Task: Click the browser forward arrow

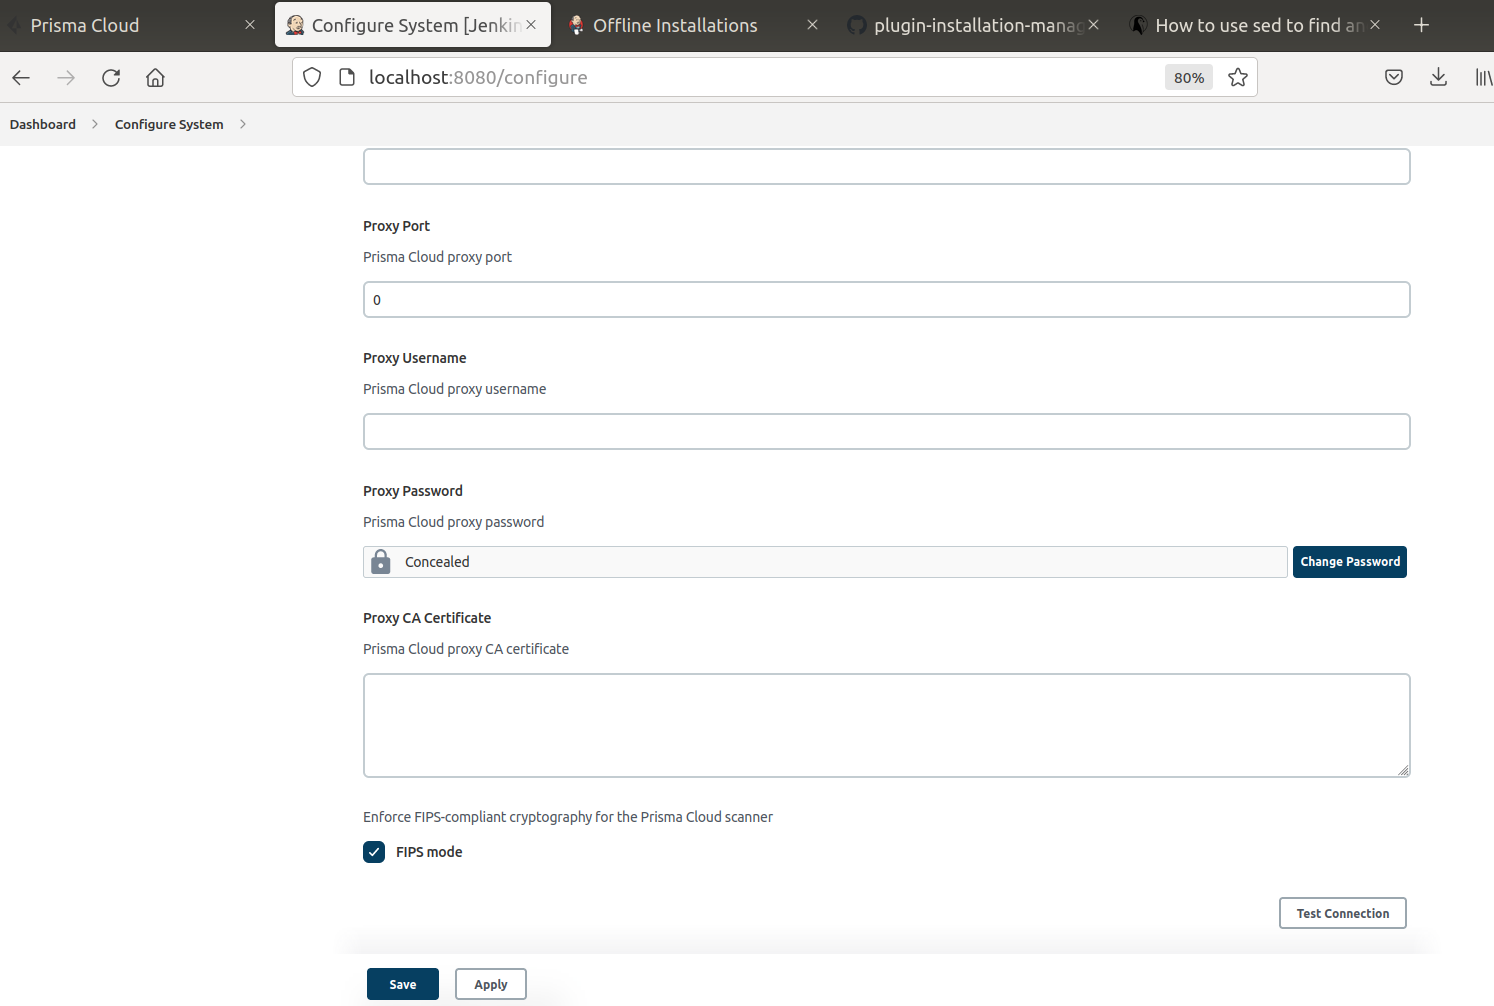Action: pyautogui.click(x=66, y=77)
